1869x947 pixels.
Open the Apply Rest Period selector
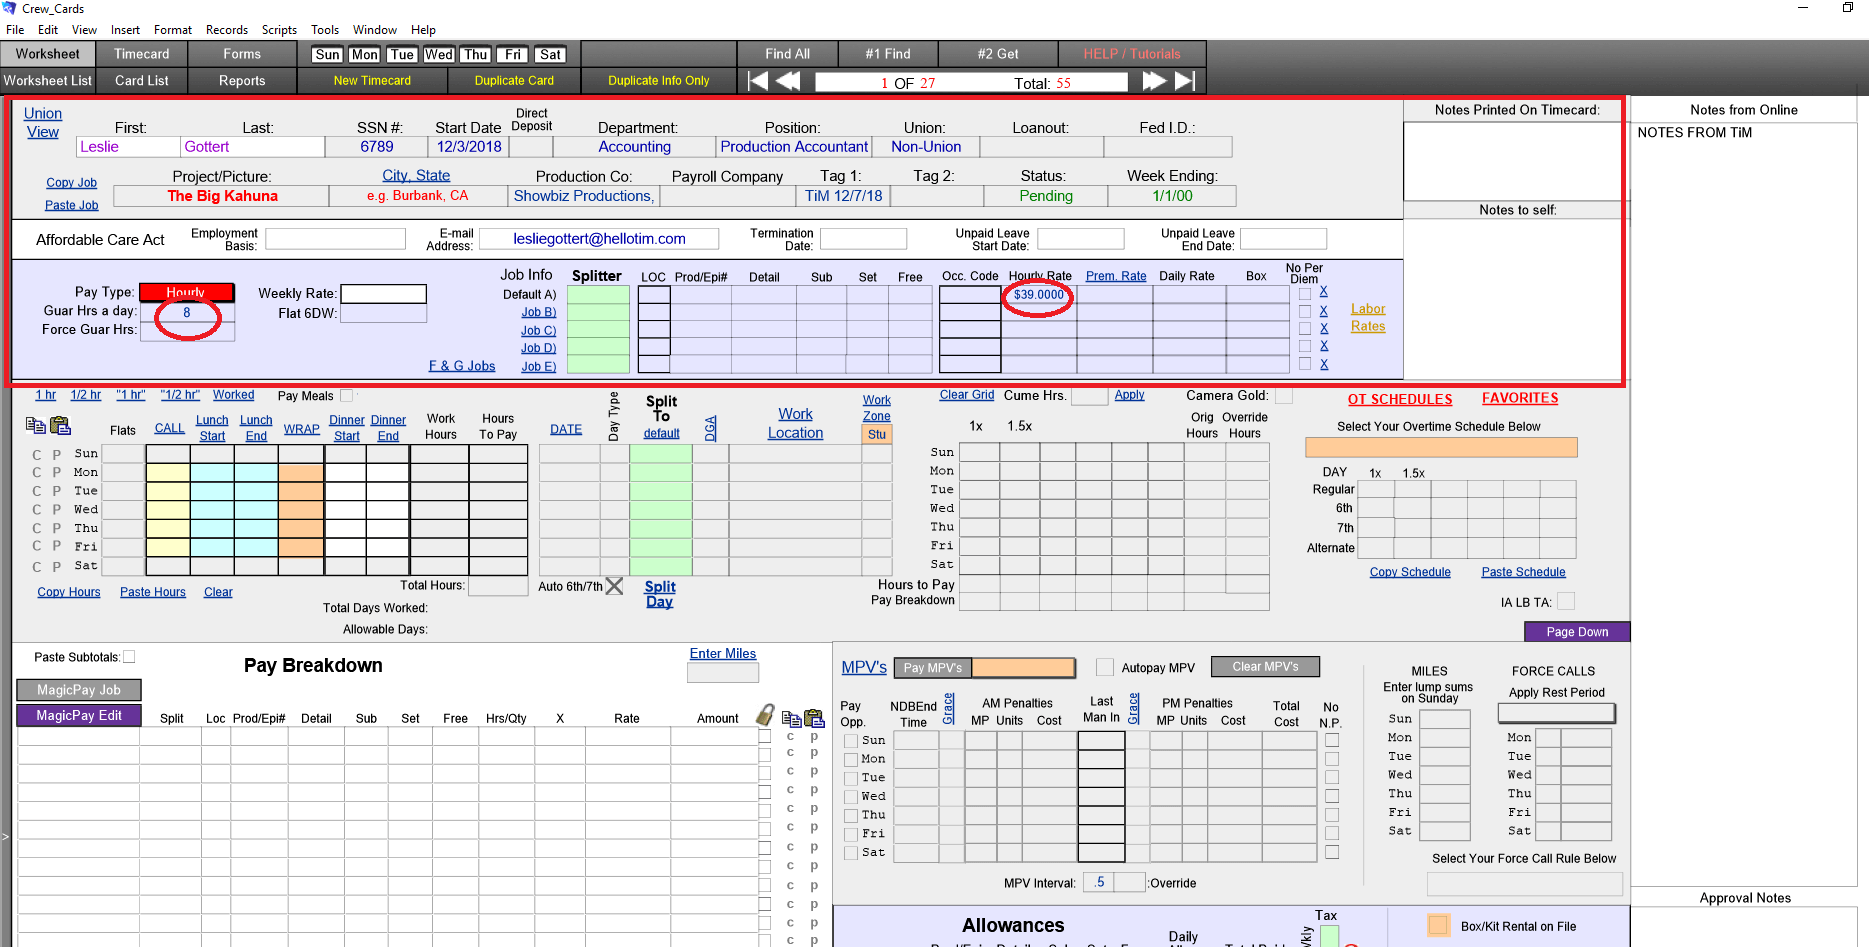click(1556, 713)
